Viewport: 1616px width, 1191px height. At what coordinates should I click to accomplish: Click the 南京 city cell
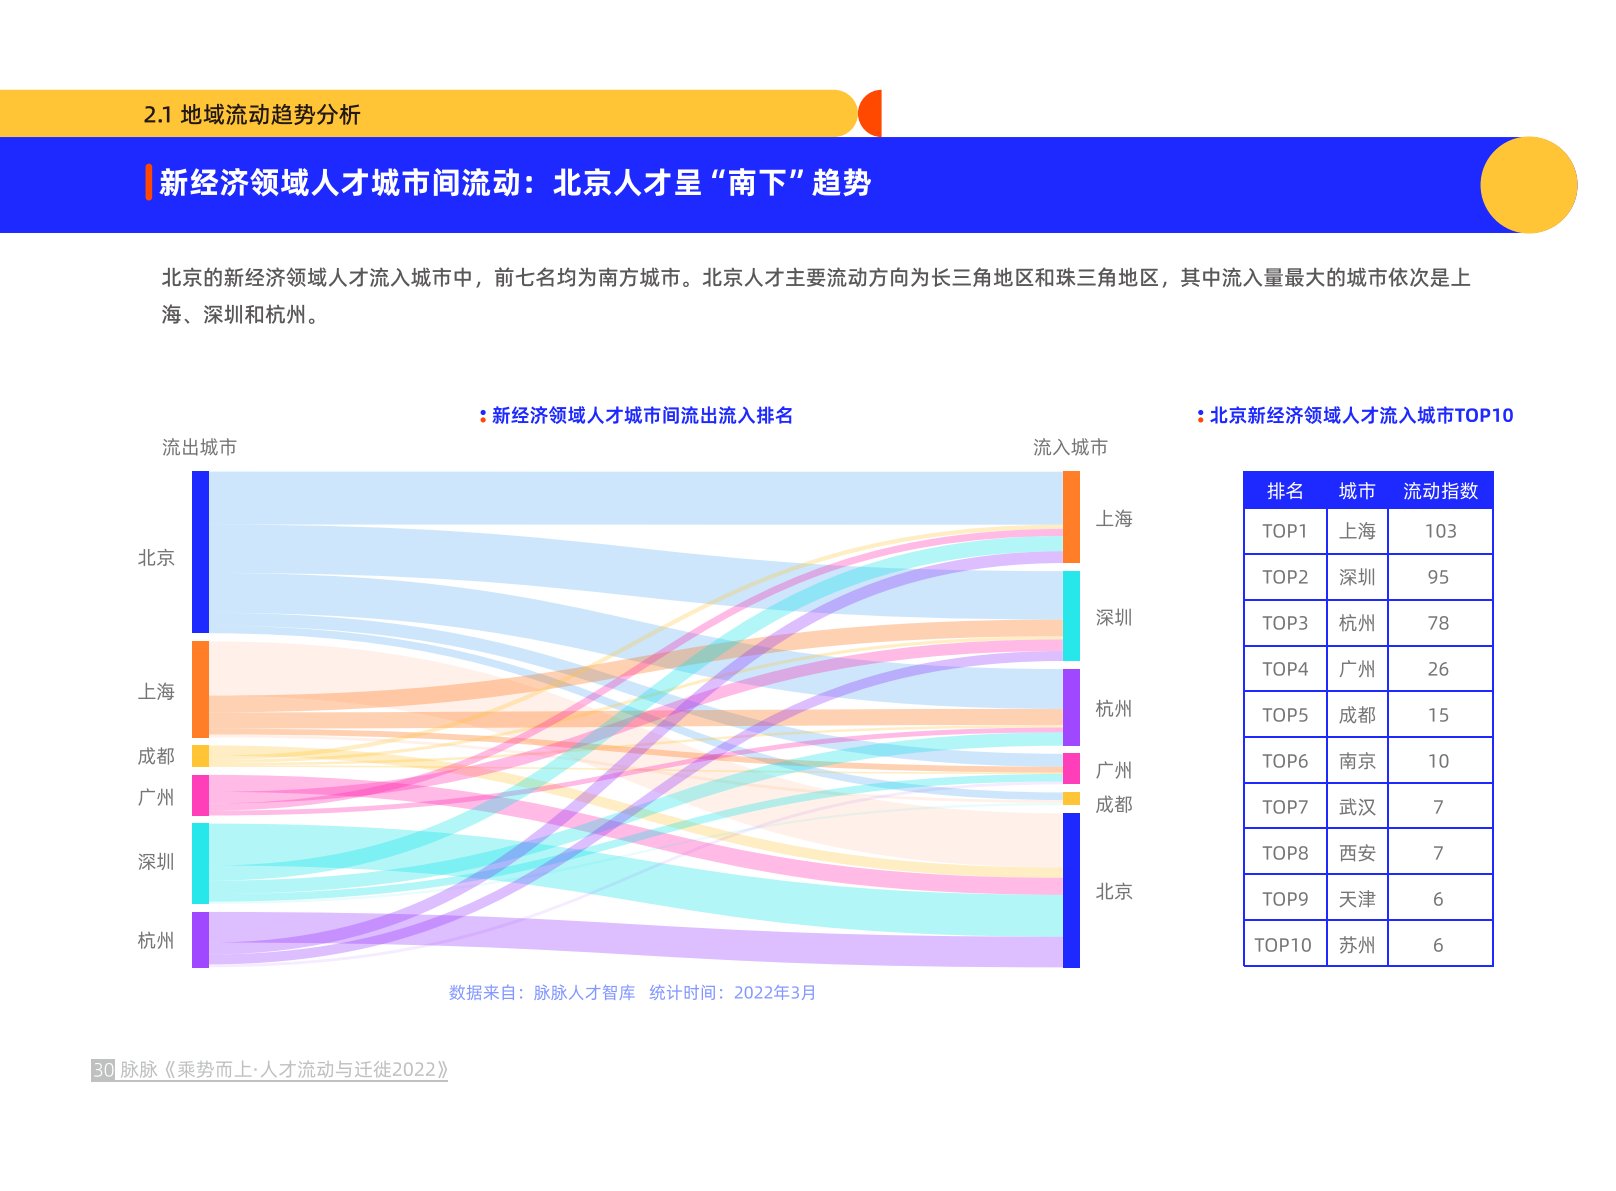pyautogui.click(x=1357, y=761)
